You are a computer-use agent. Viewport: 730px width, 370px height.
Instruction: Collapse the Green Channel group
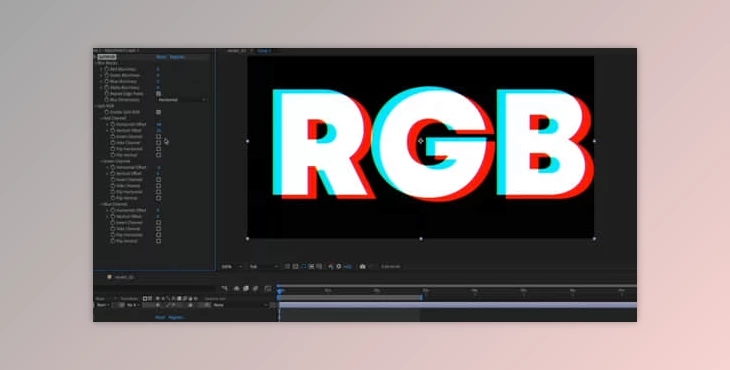[x=101, y=161]
